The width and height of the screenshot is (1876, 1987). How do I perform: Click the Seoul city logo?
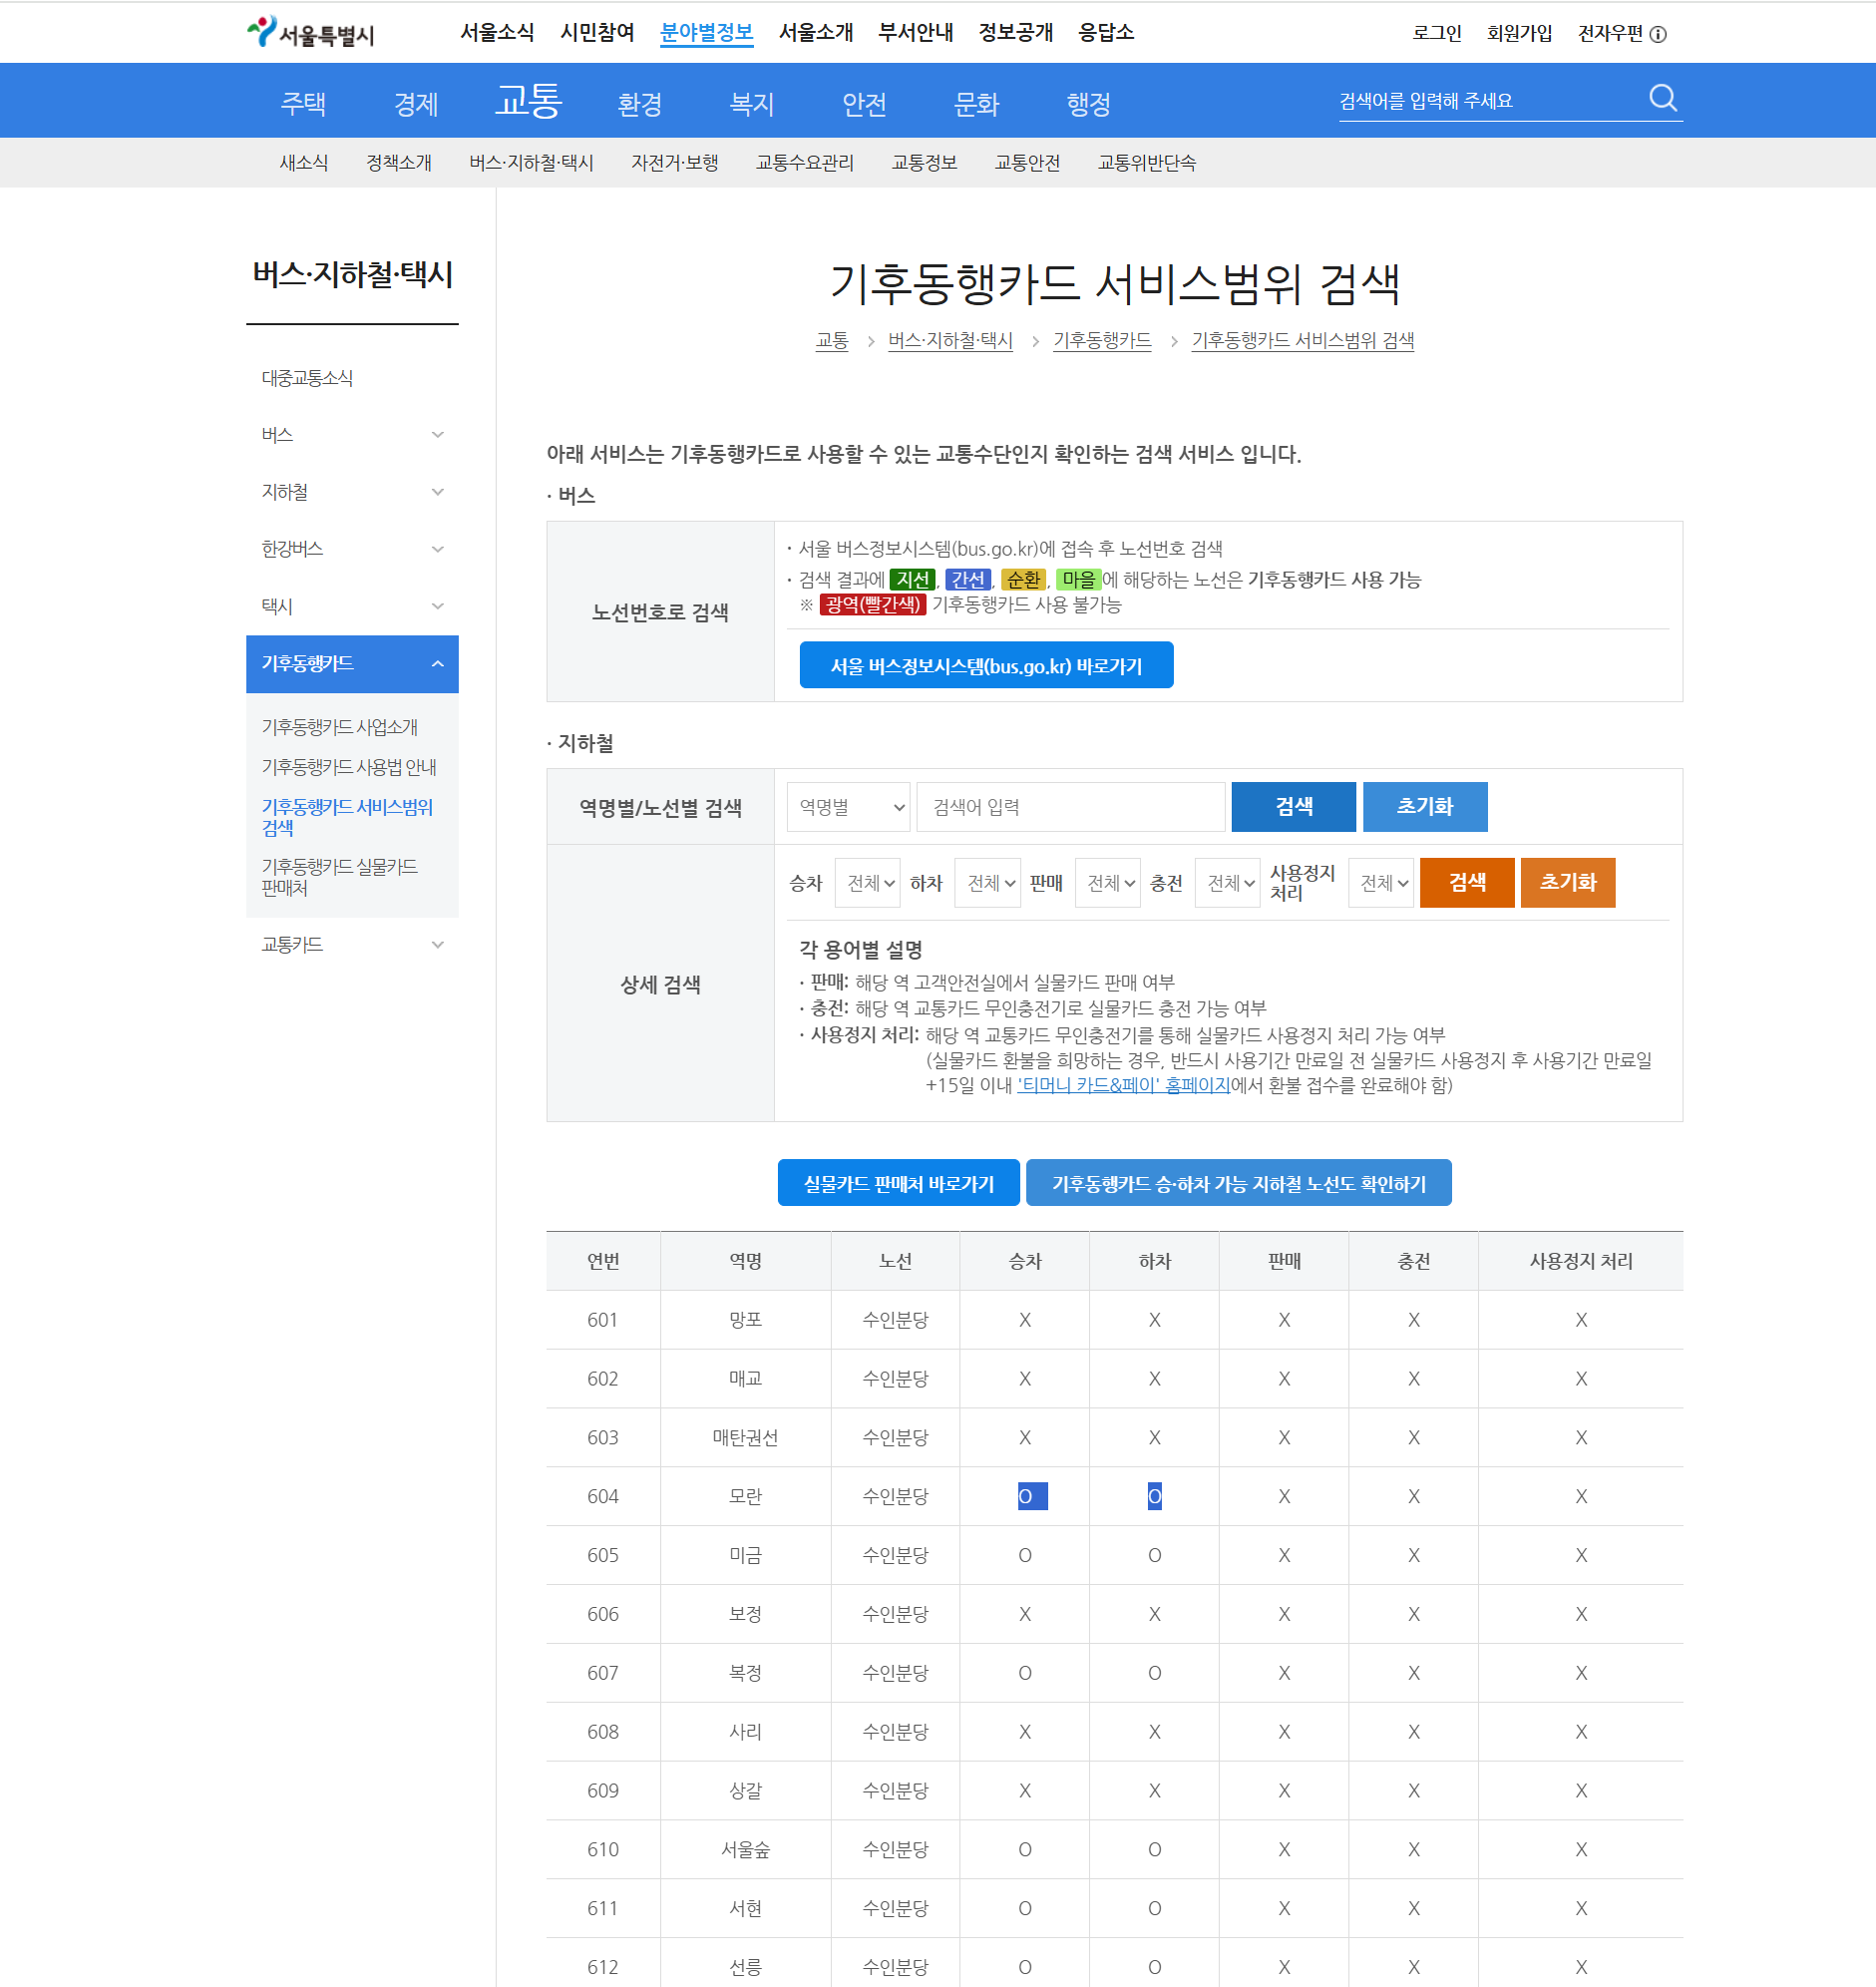[311, 31]
